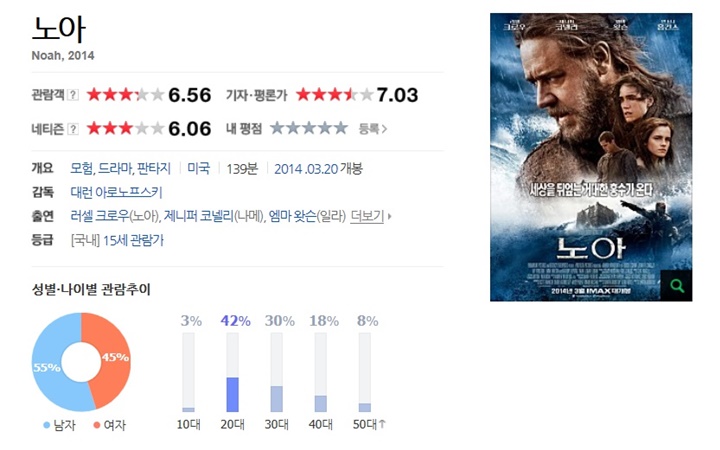Open actor 러셀 크로우's page
The height and width of the screenshot is (450, 720).
(100, 216)
